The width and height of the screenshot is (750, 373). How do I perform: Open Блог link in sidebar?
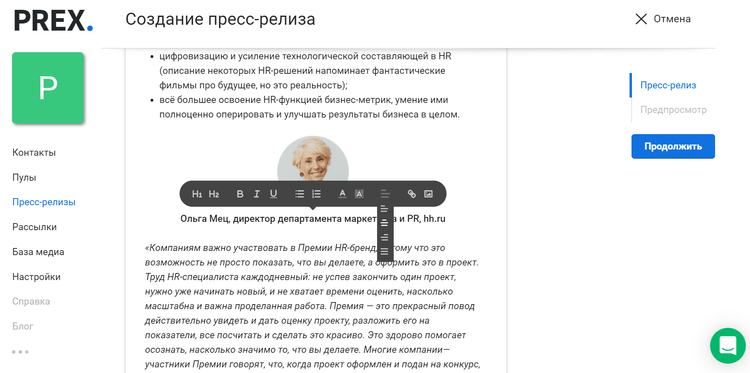click(x=23, y=326)
